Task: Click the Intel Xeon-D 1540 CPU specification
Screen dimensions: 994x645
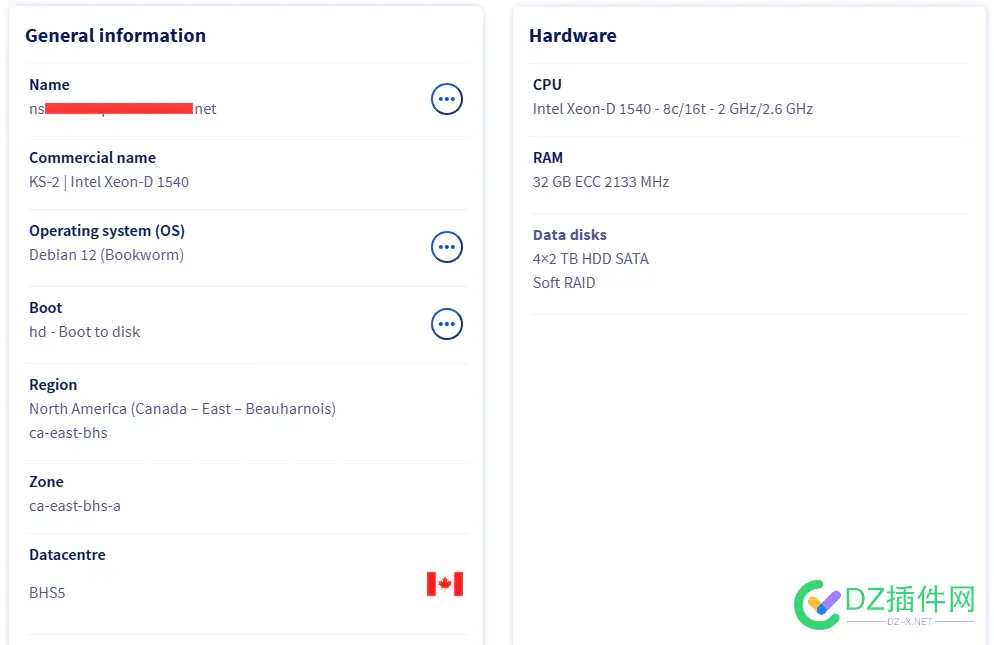Action: click(x=672, y=109)
